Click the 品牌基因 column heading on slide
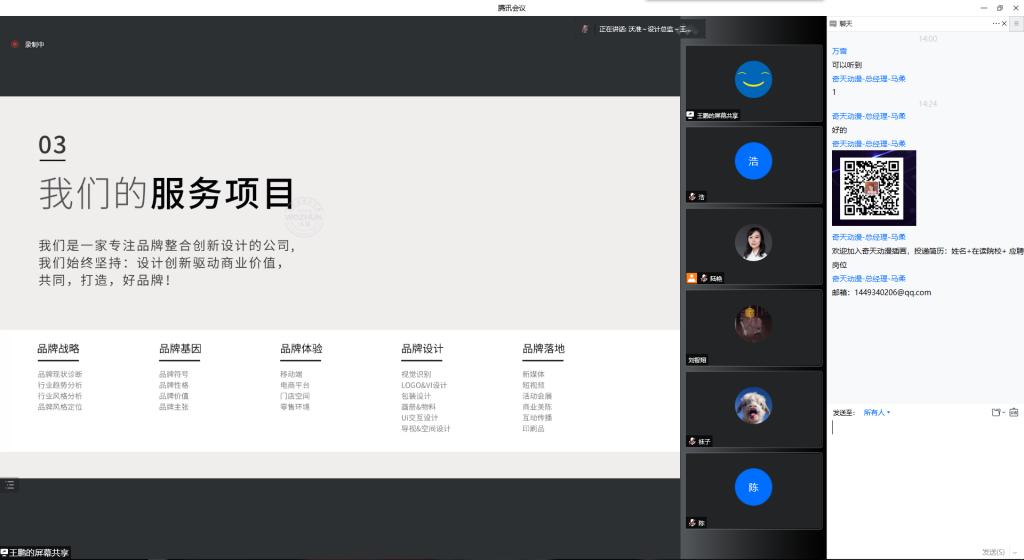 pyautogui.click(x=180, y=349)
